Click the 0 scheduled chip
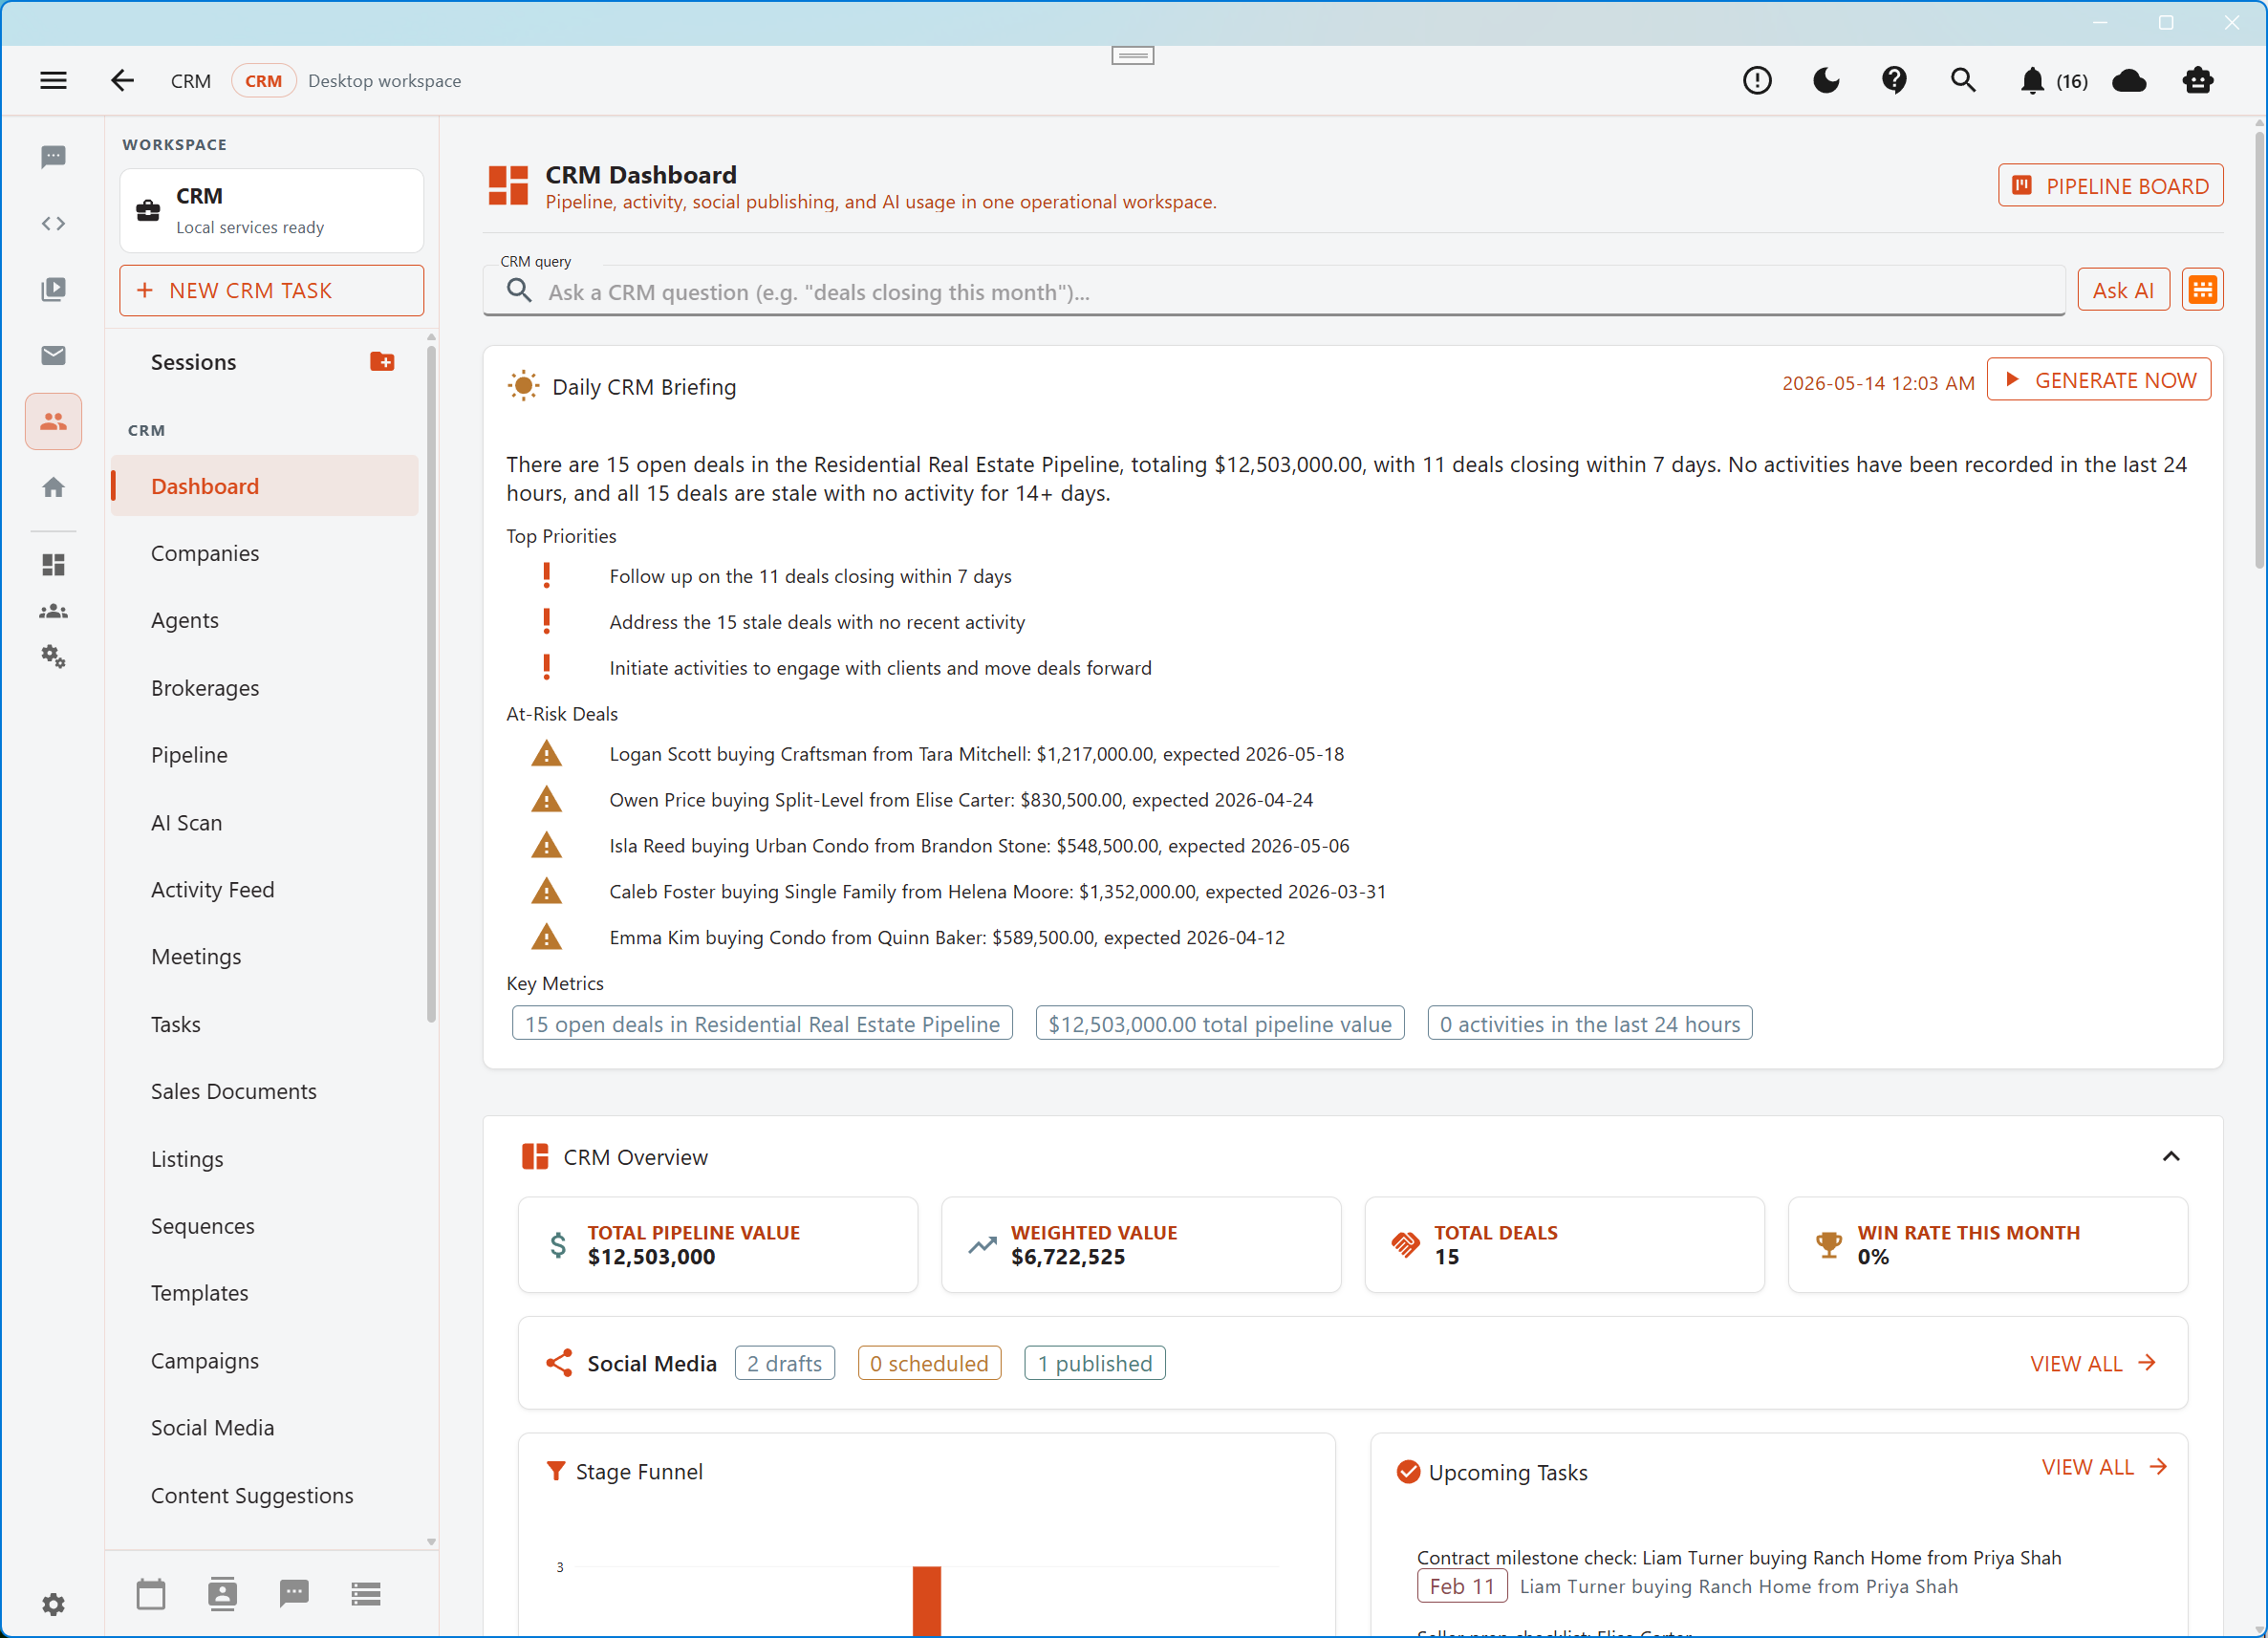 [x=929, y=1363]
